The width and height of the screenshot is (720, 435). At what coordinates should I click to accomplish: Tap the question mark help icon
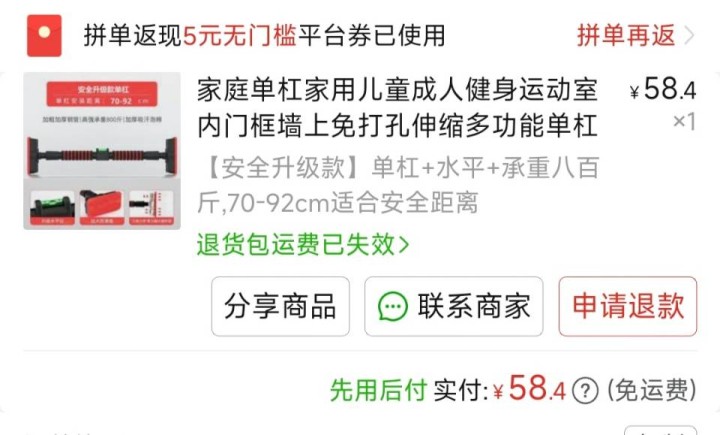pos(585,391)
